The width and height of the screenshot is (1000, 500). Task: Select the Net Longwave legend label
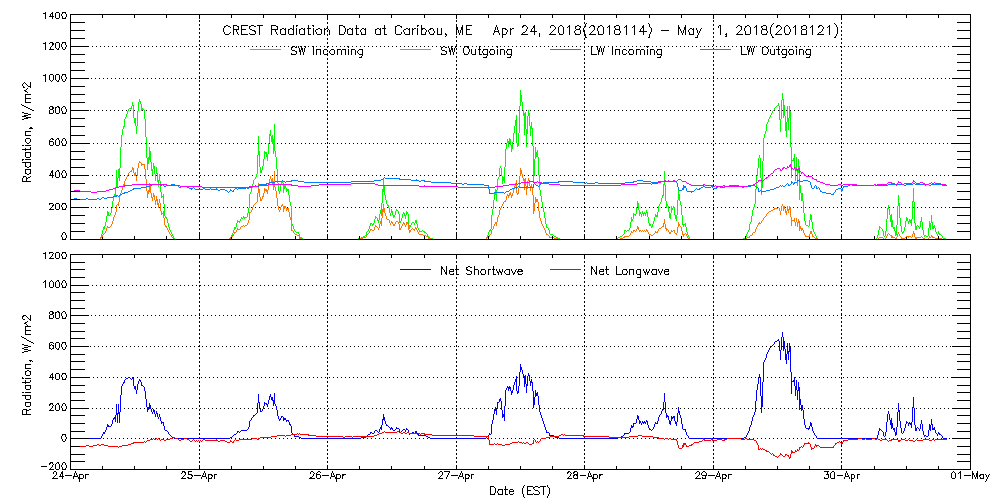click(x=629, y=271)
